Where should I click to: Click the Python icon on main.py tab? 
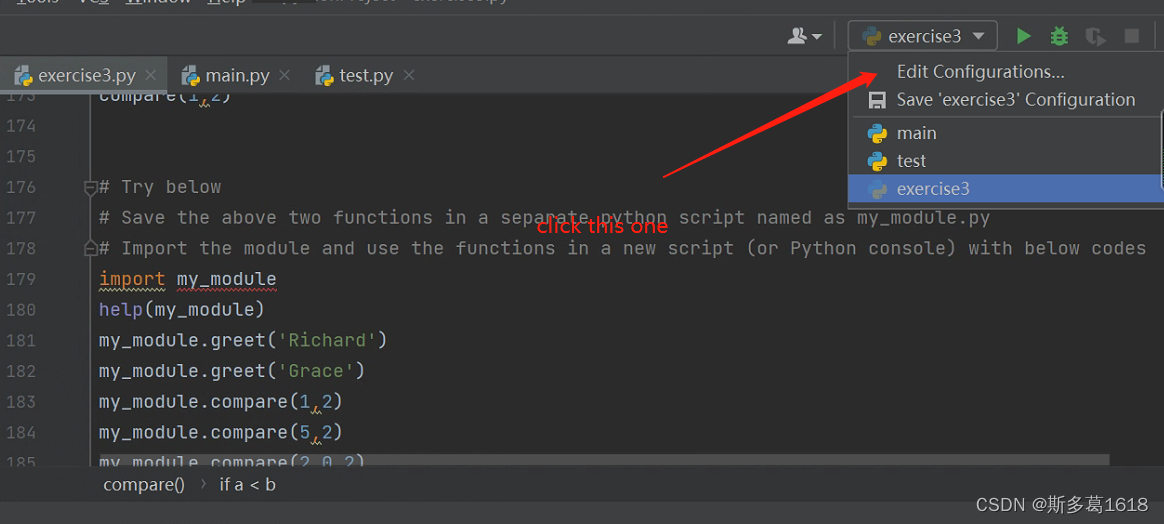191,76
